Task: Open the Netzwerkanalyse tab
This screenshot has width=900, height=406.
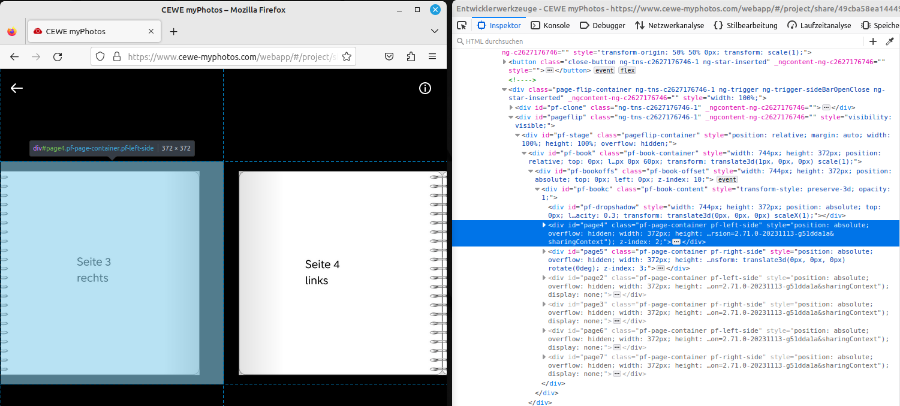Action: point(669,25)
